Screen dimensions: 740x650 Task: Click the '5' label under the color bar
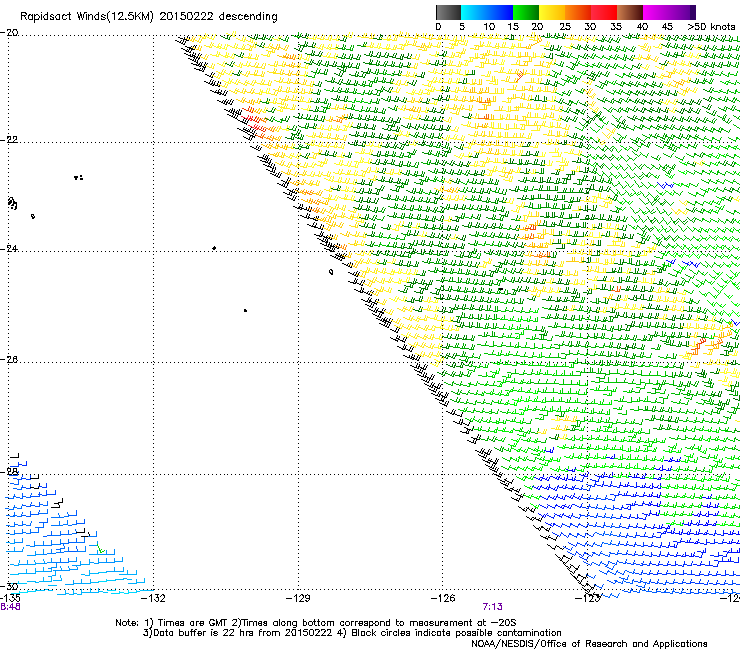tap(462, 27)
